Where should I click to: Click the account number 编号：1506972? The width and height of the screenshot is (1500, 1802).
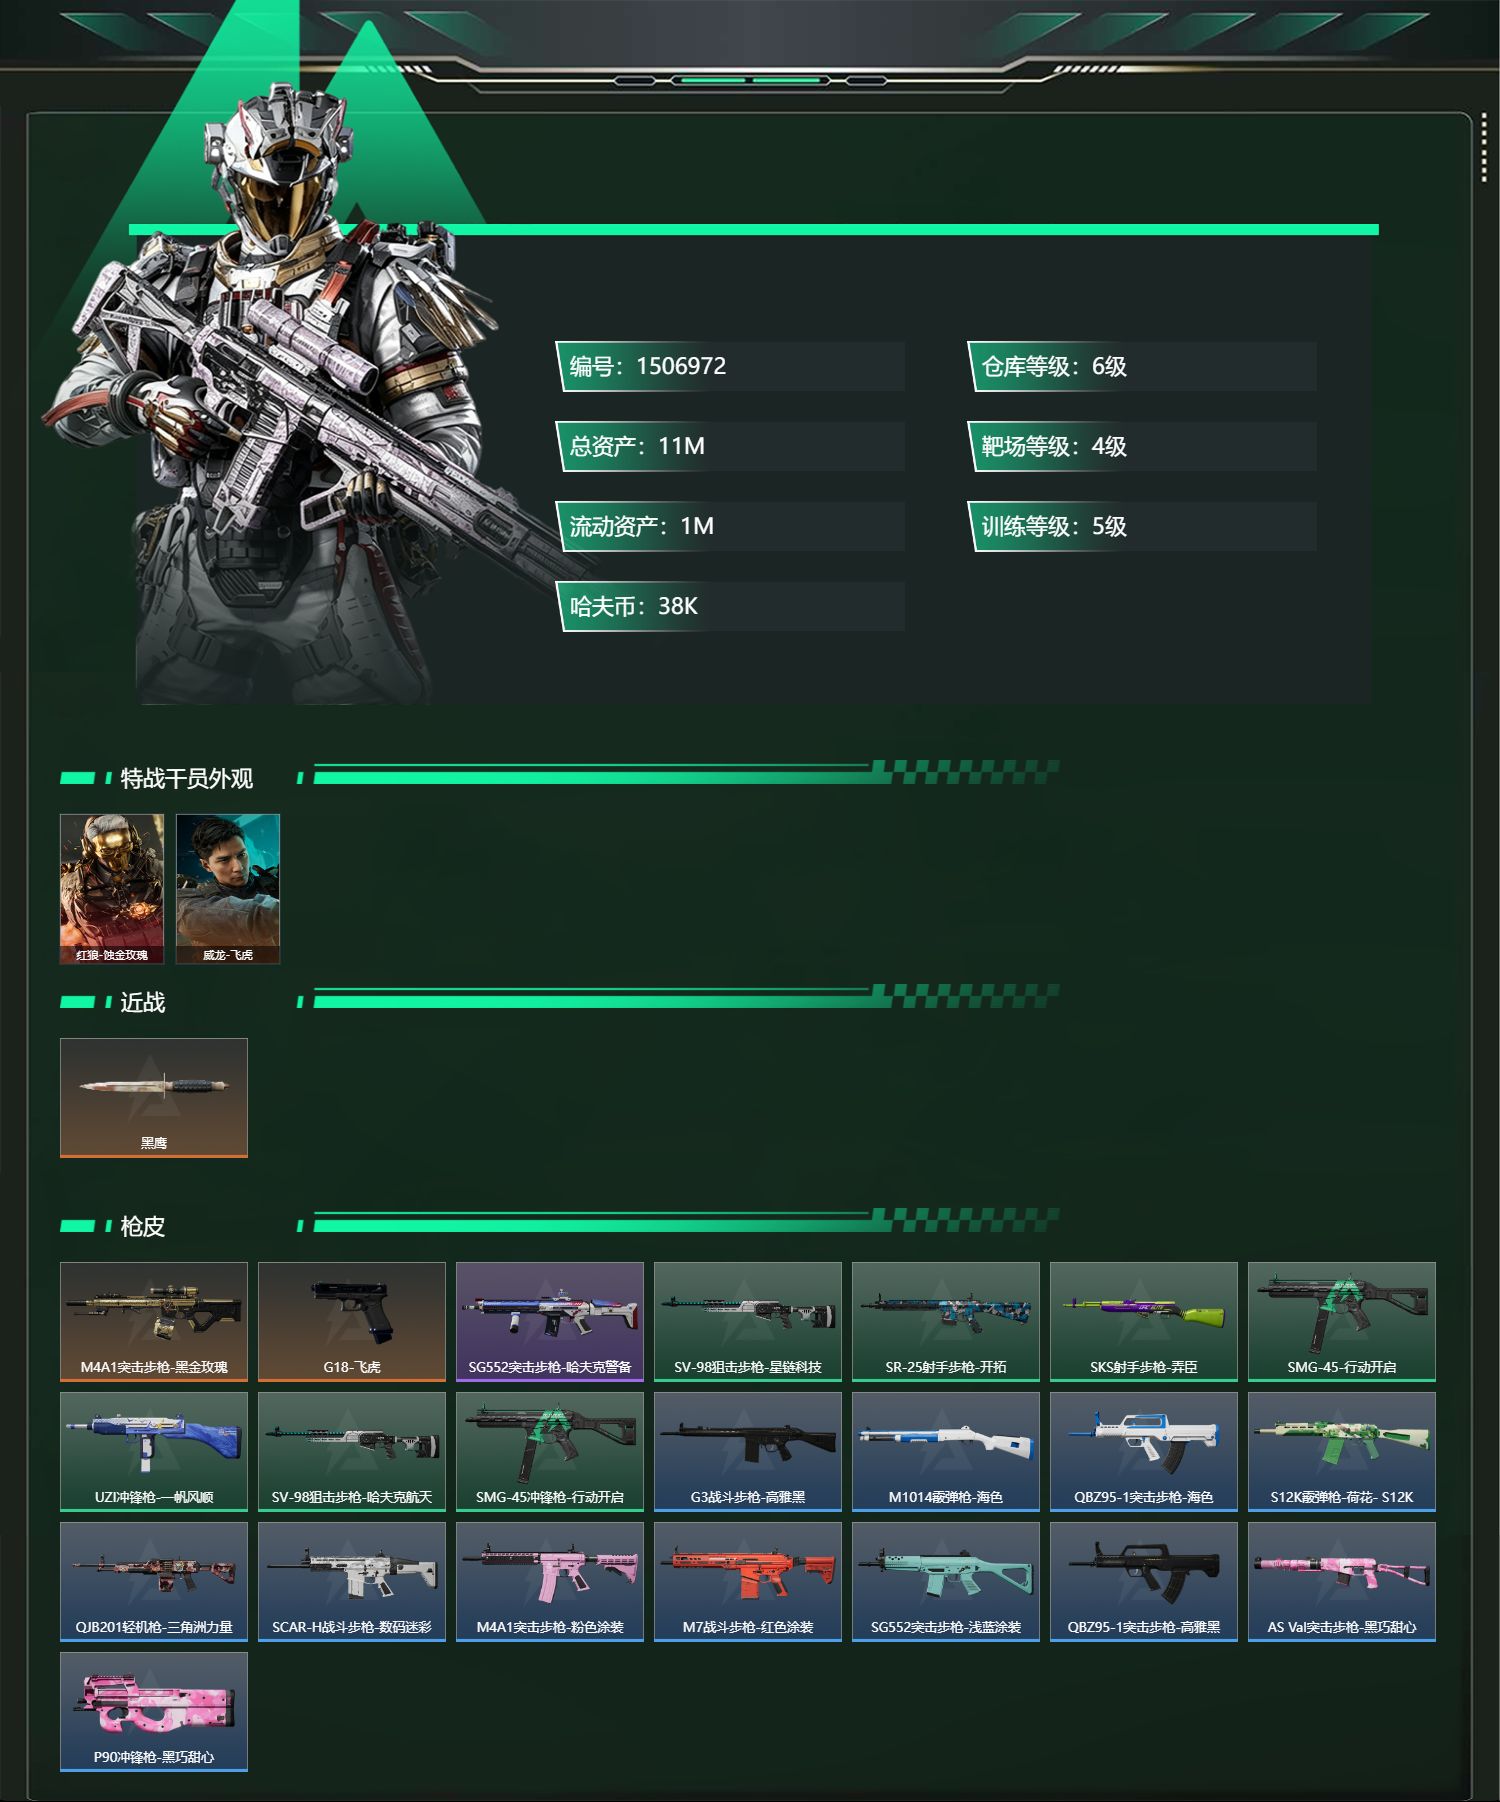pyautogui.click(x=730, y=366)
